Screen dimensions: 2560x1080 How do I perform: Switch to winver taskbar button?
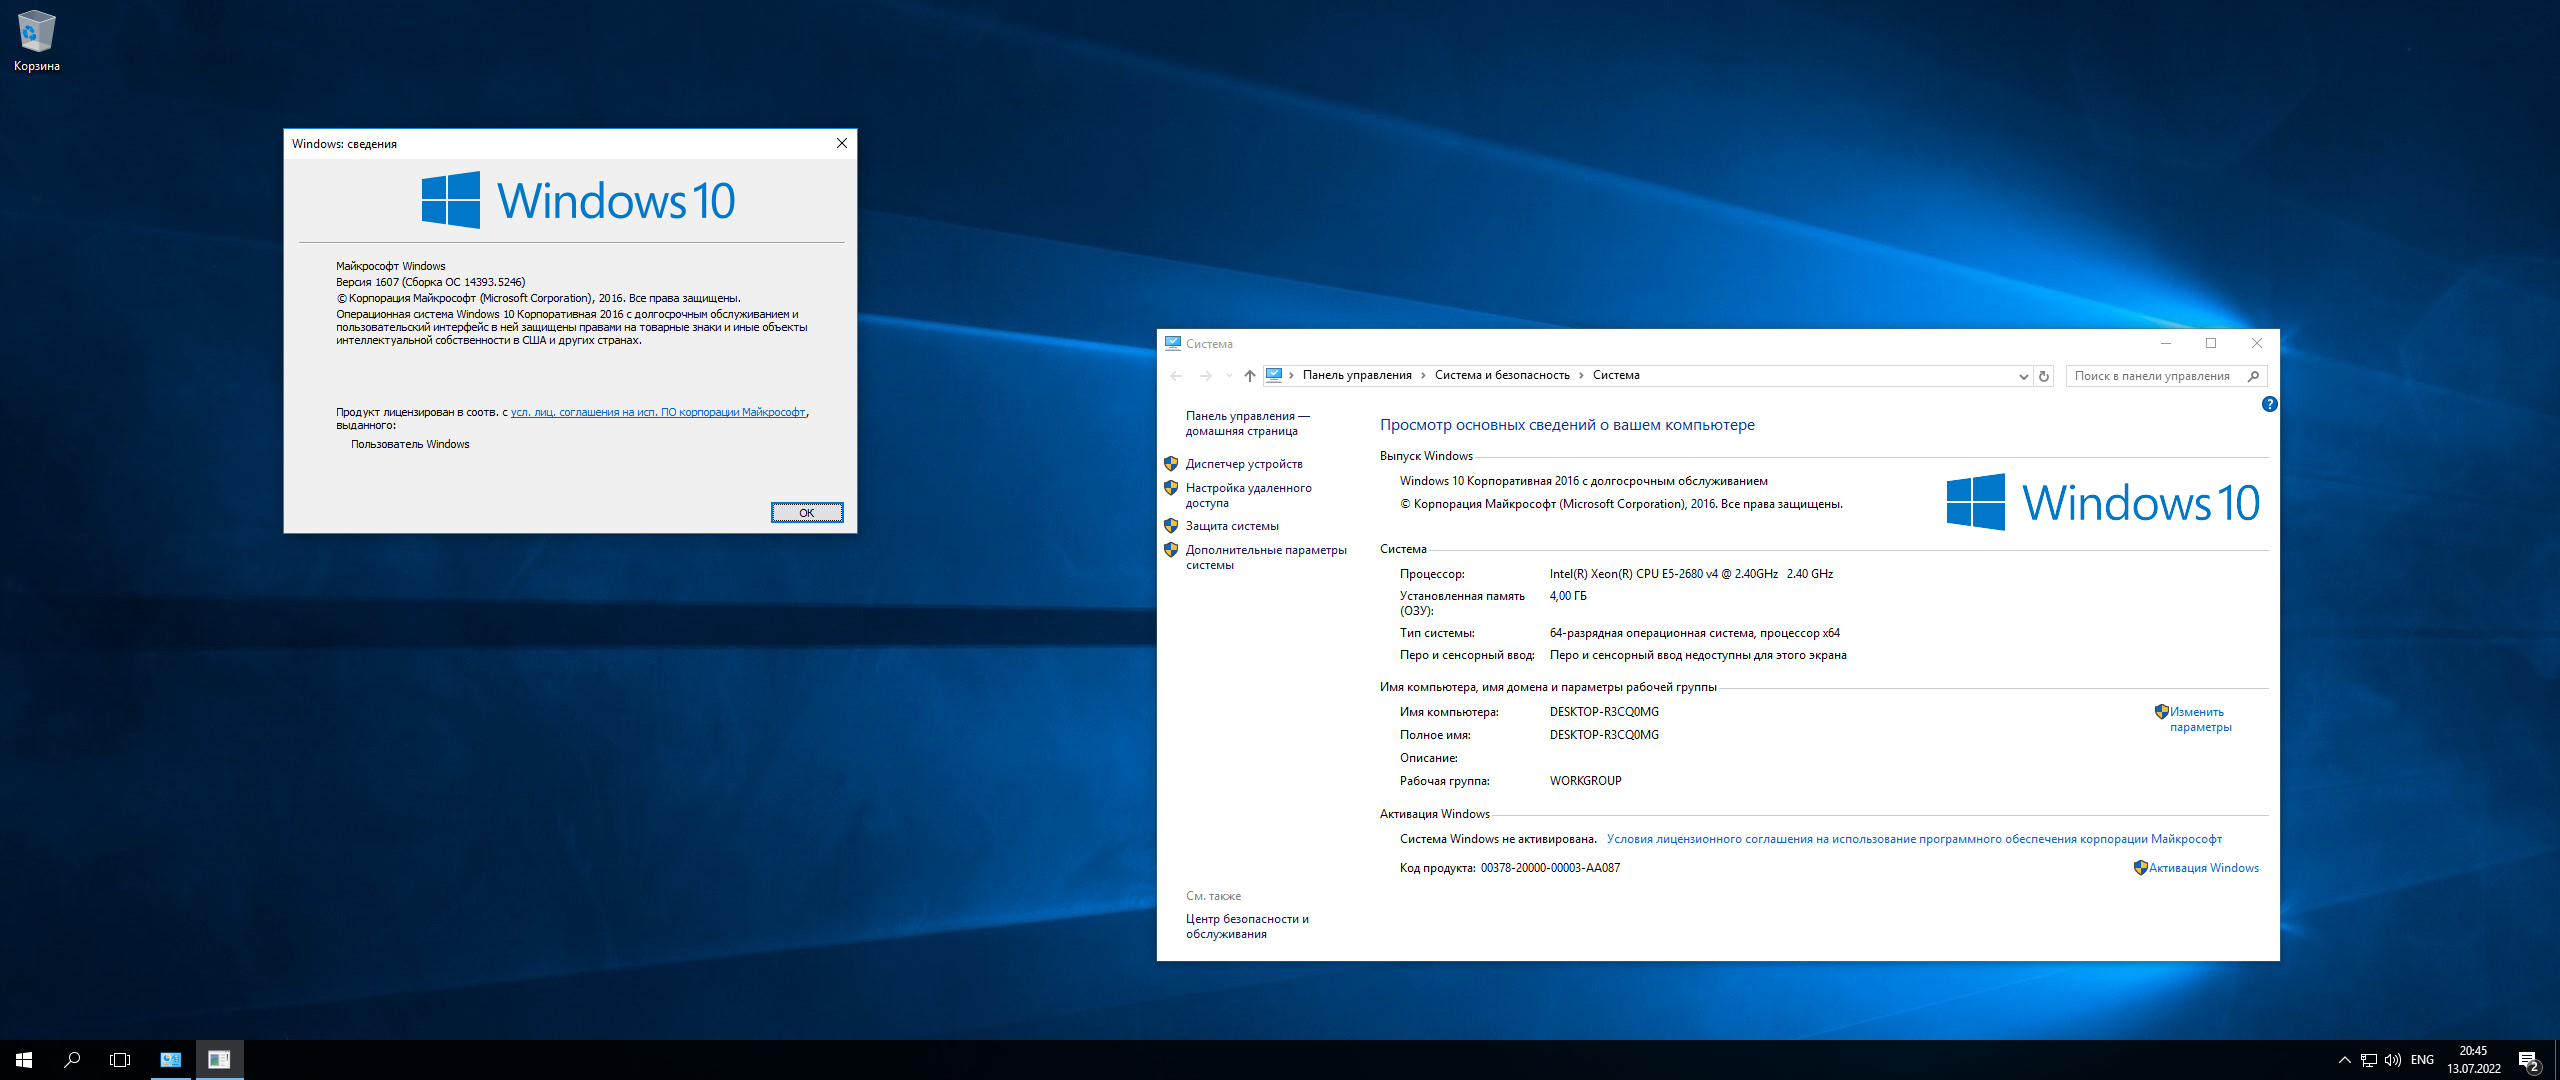(219, 1060)
